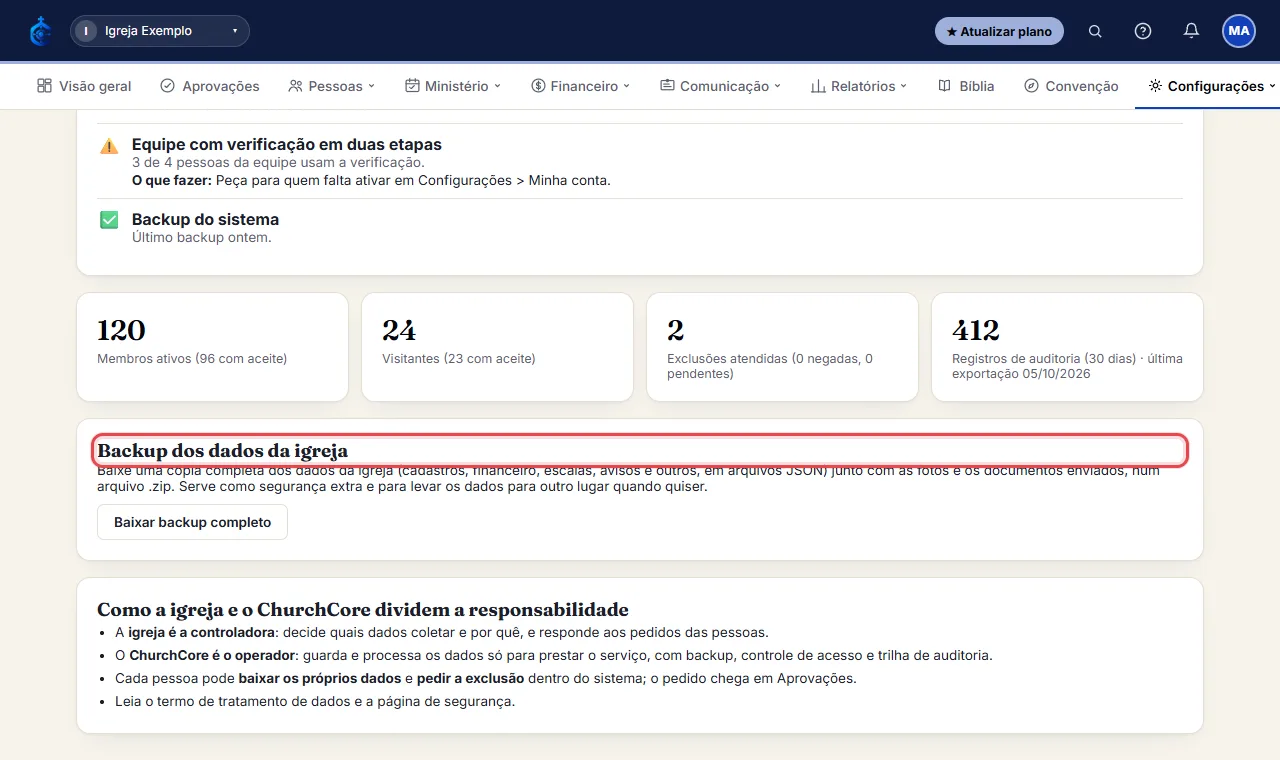Click the baixar os próprios dados bullet

point(486,678)
